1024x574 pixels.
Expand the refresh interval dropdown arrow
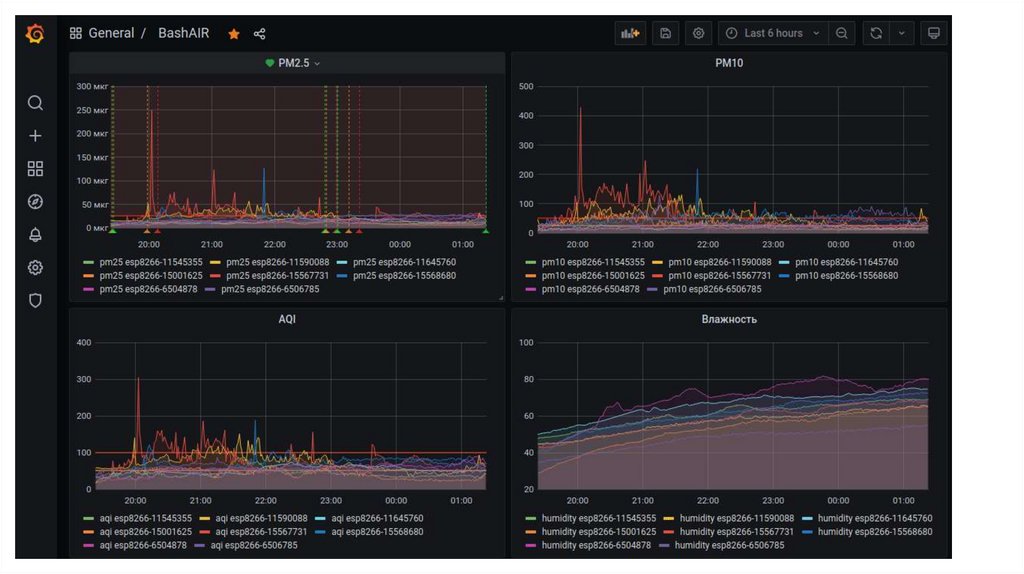(901, 33)
